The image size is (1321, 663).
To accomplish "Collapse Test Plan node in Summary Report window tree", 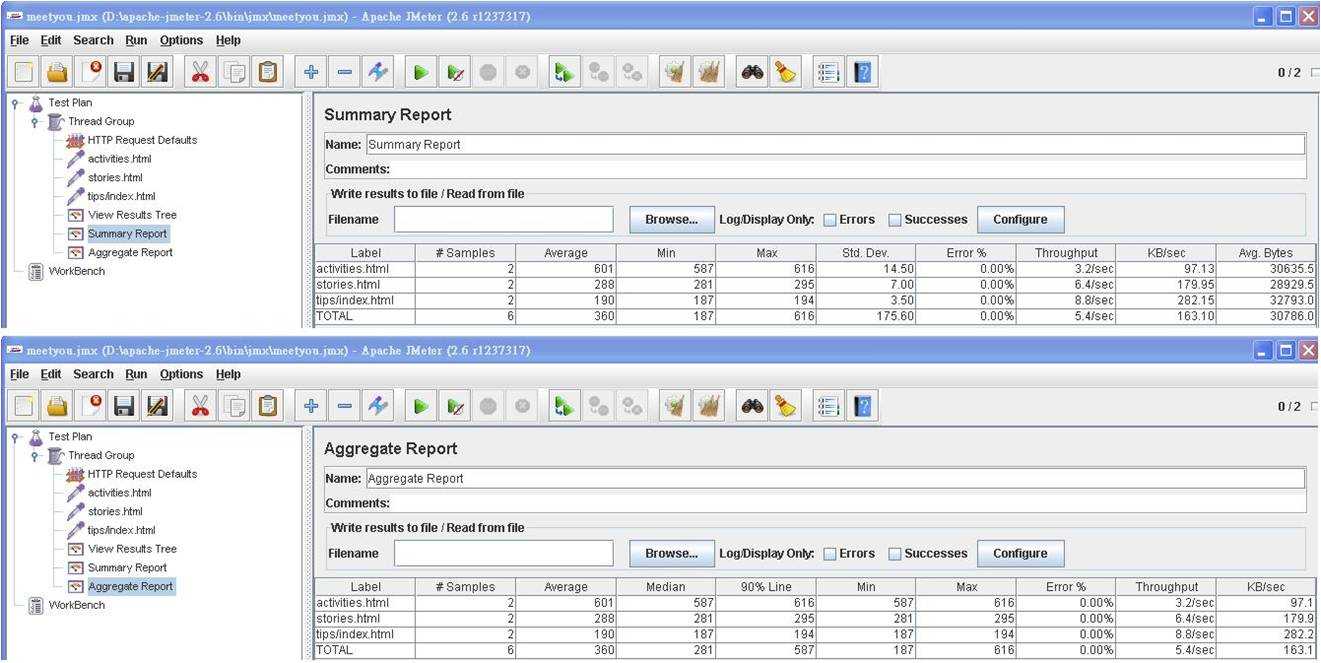I will coord(15,103).
